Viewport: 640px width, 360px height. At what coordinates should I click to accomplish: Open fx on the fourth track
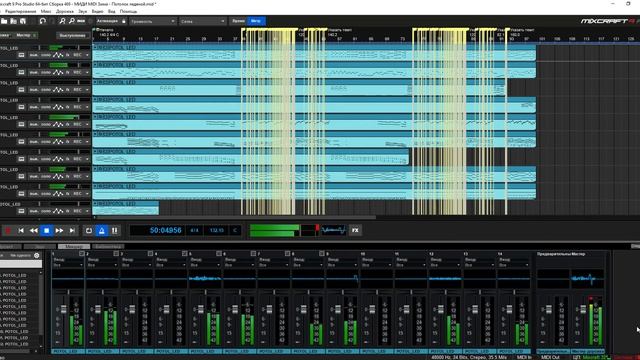click(x=68, y=107)
